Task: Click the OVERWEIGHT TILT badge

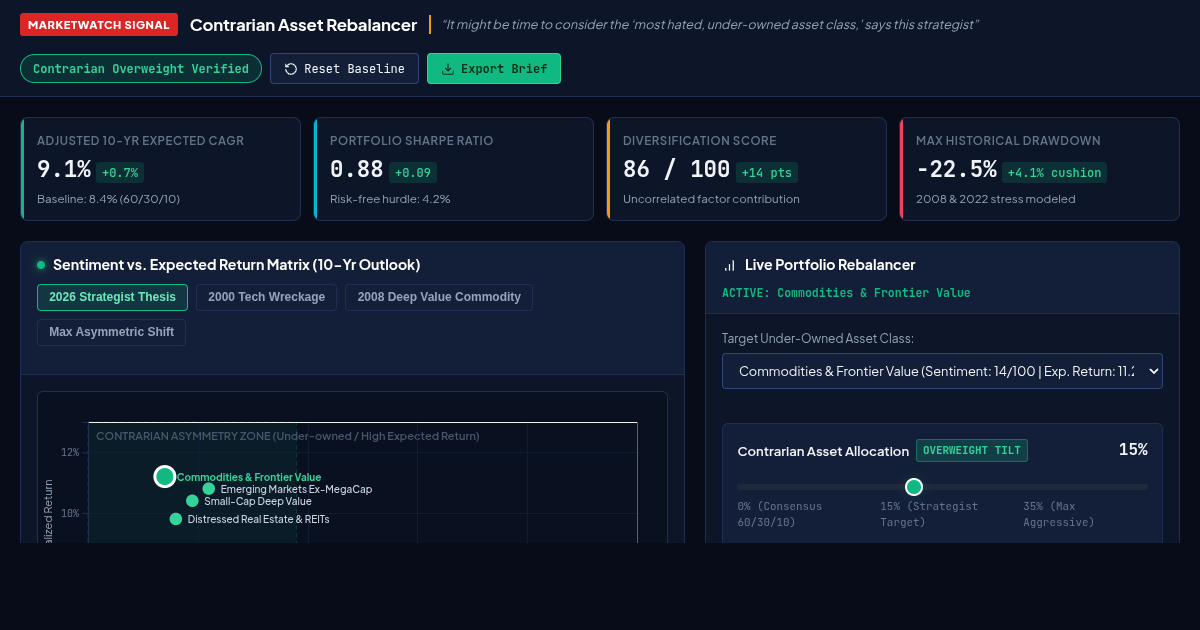Action: click(x=972, y=450)
